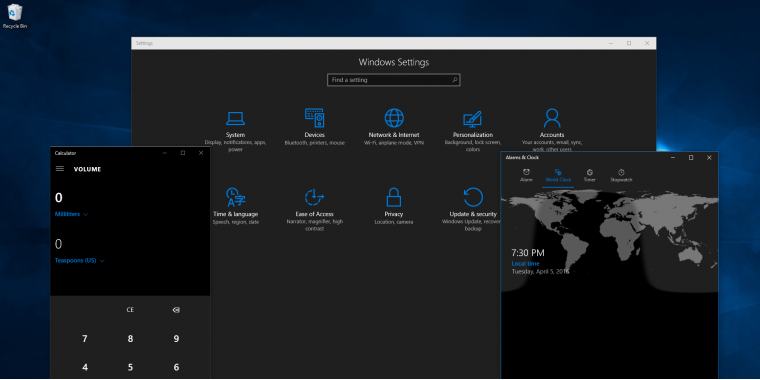Click "Wi-Fi, airplane mode, VPN" description
760x380 pixels.
tap(394, 143)
